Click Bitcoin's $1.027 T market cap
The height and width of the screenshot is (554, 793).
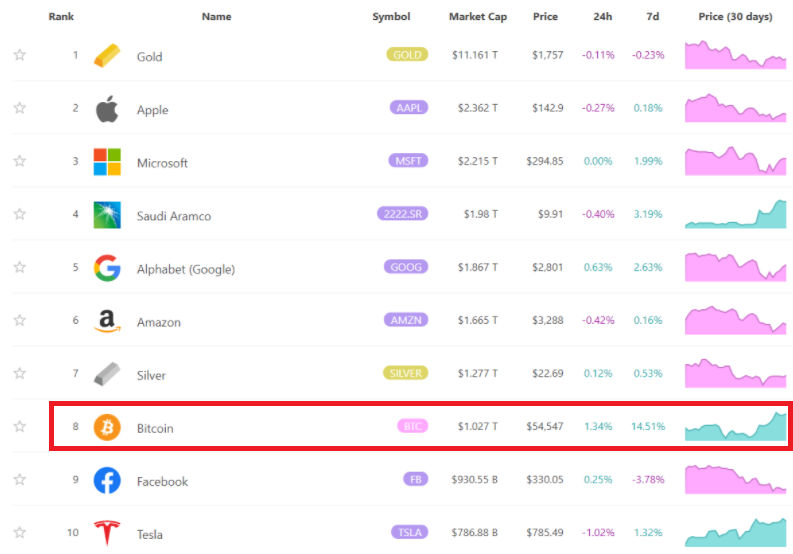click(478, 427)
